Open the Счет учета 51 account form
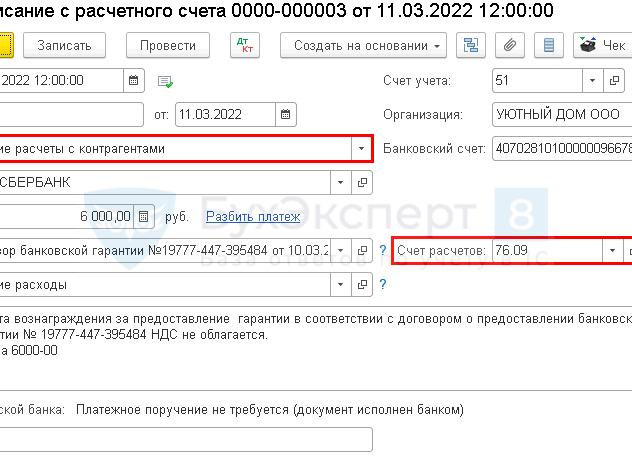632x459 pixels. 614,81
